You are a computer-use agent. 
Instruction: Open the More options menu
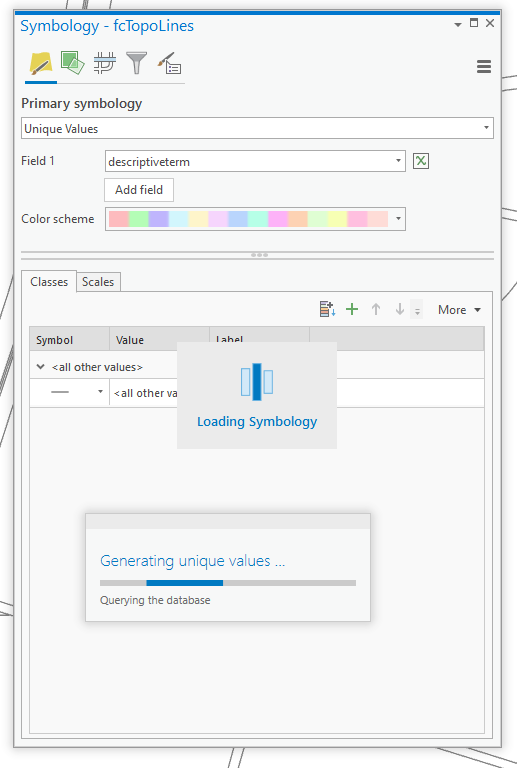(459, 310)
